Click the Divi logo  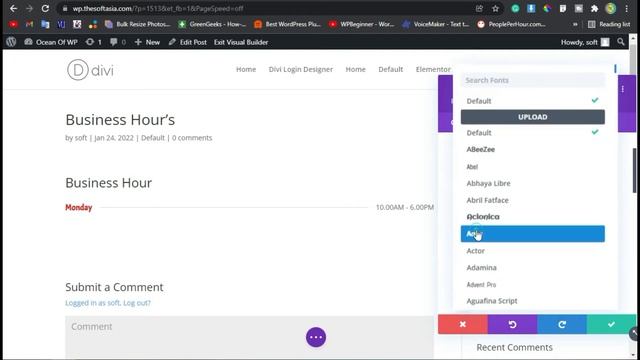[90, 70]
